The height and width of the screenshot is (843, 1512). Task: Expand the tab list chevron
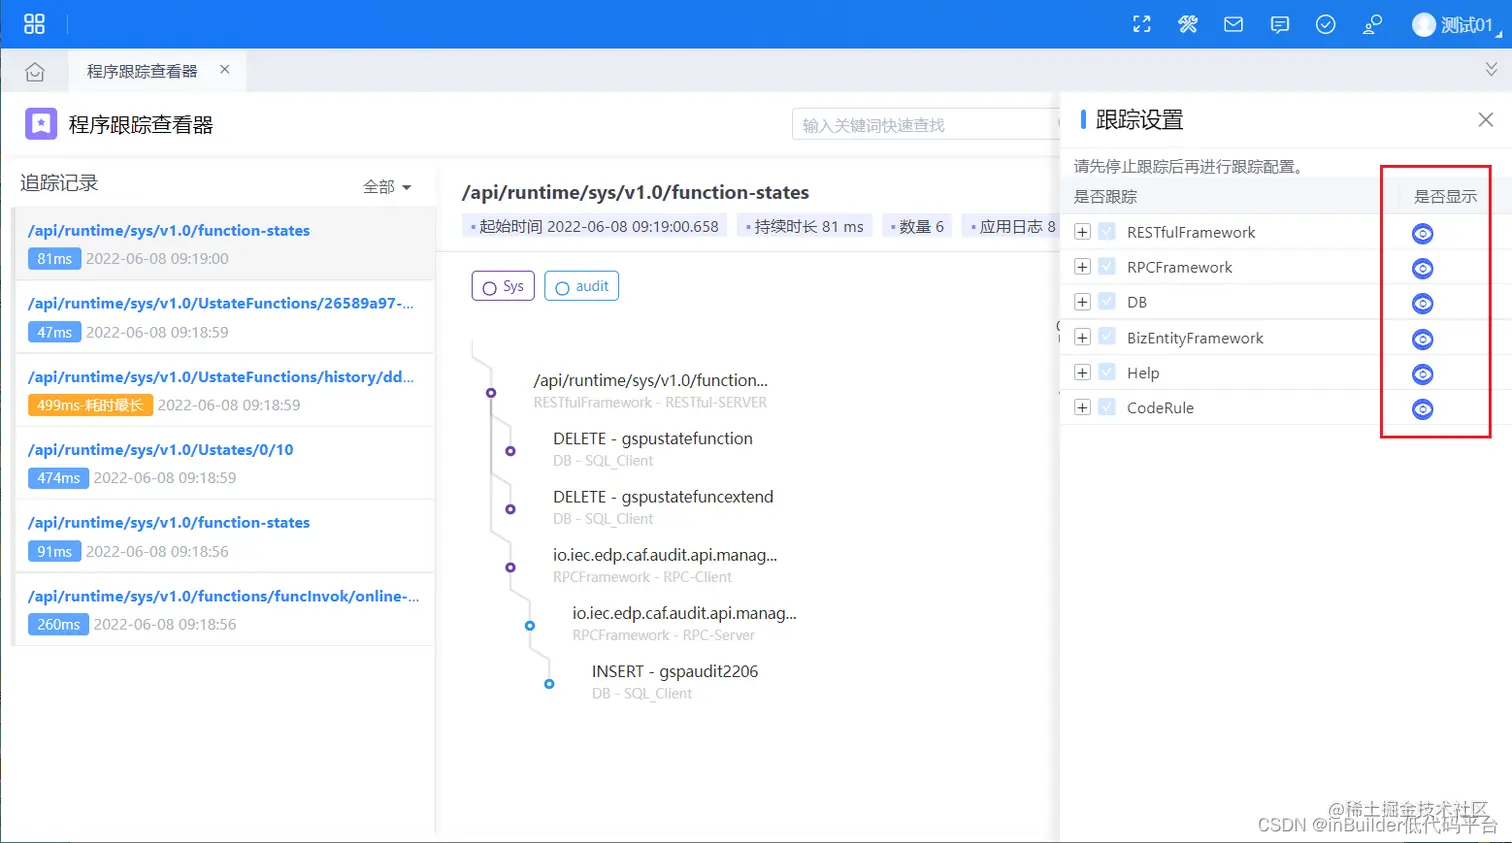(1491, 69)
